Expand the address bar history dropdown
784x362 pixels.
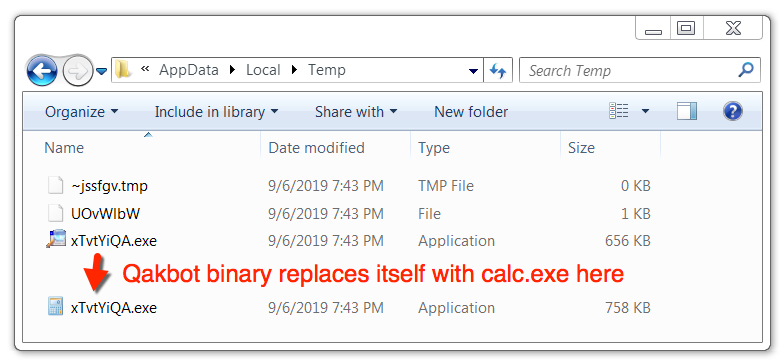pos(473,70)
